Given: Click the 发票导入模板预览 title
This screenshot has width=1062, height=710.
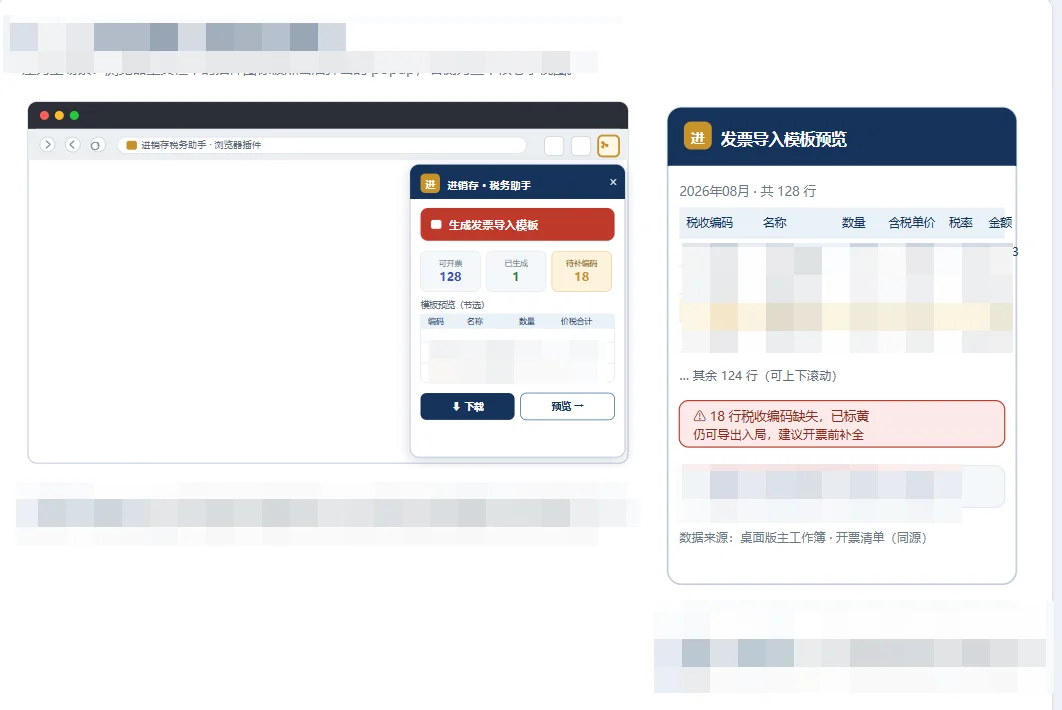Looking at the screenshot, I should tap(784, 139).
